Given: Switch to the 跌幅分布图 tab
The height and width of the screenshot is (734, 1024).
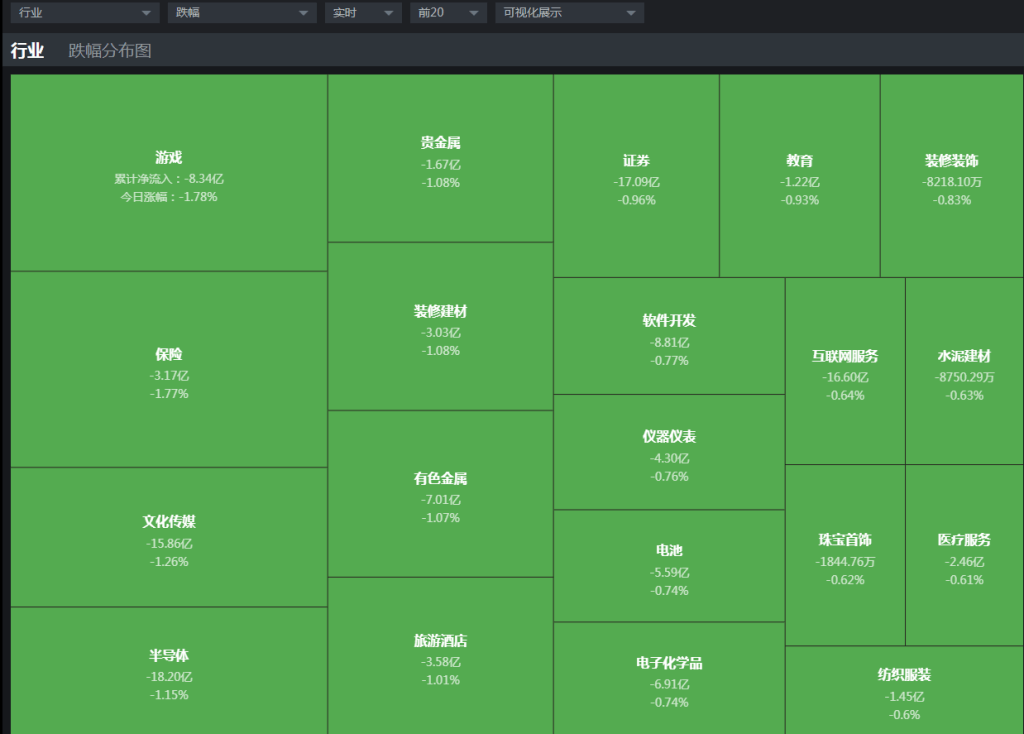Looking at the screenshot, I should point(110,50).
